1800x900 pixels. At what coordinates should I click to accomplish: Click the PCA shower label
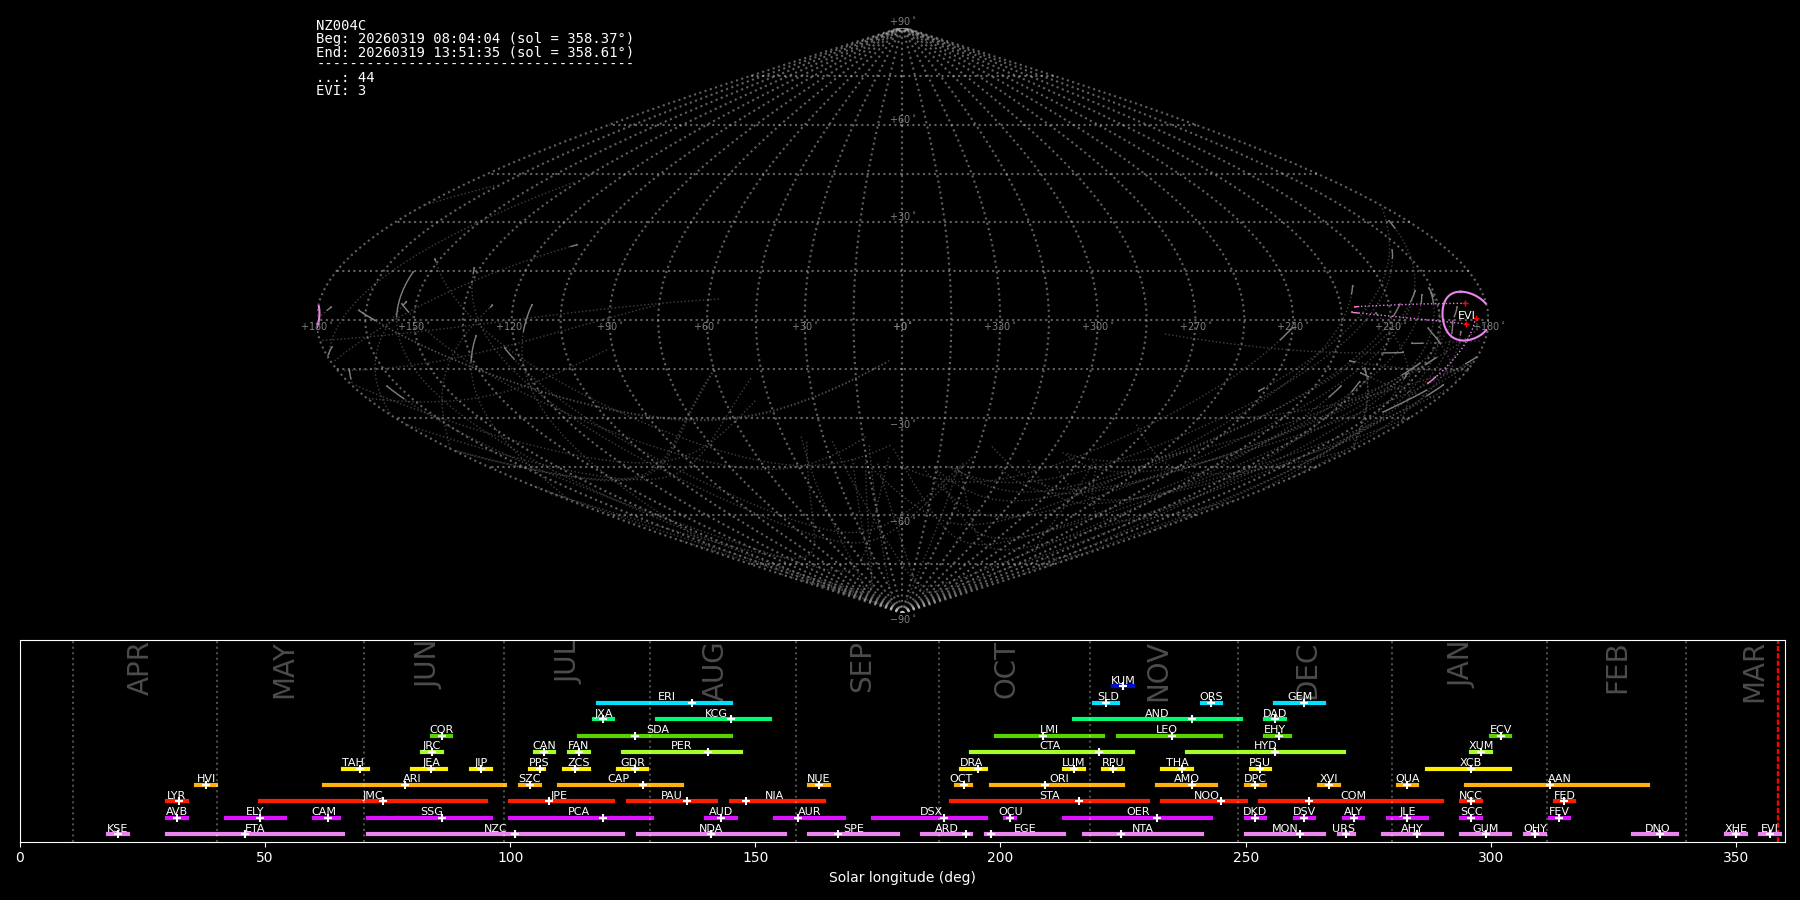click(578, 812)
